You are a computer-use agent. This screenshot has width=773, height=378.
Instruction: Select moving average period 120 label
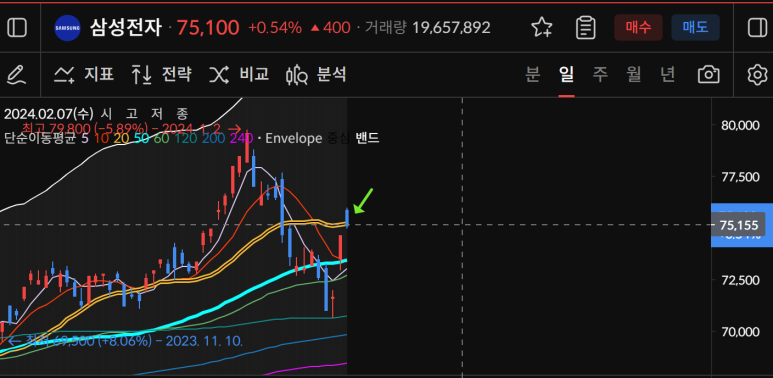click(x=185, y=138)
